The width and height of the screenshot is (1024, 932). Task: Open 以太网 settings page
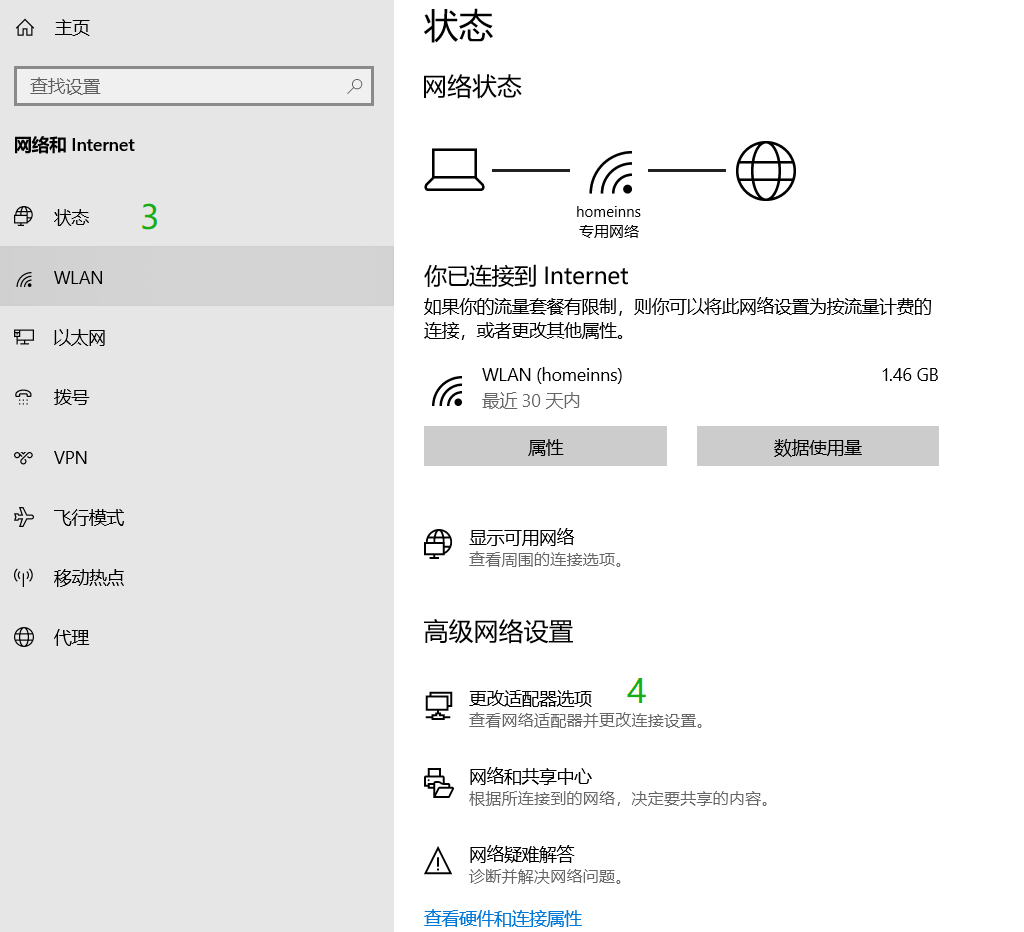pos(80,337)
